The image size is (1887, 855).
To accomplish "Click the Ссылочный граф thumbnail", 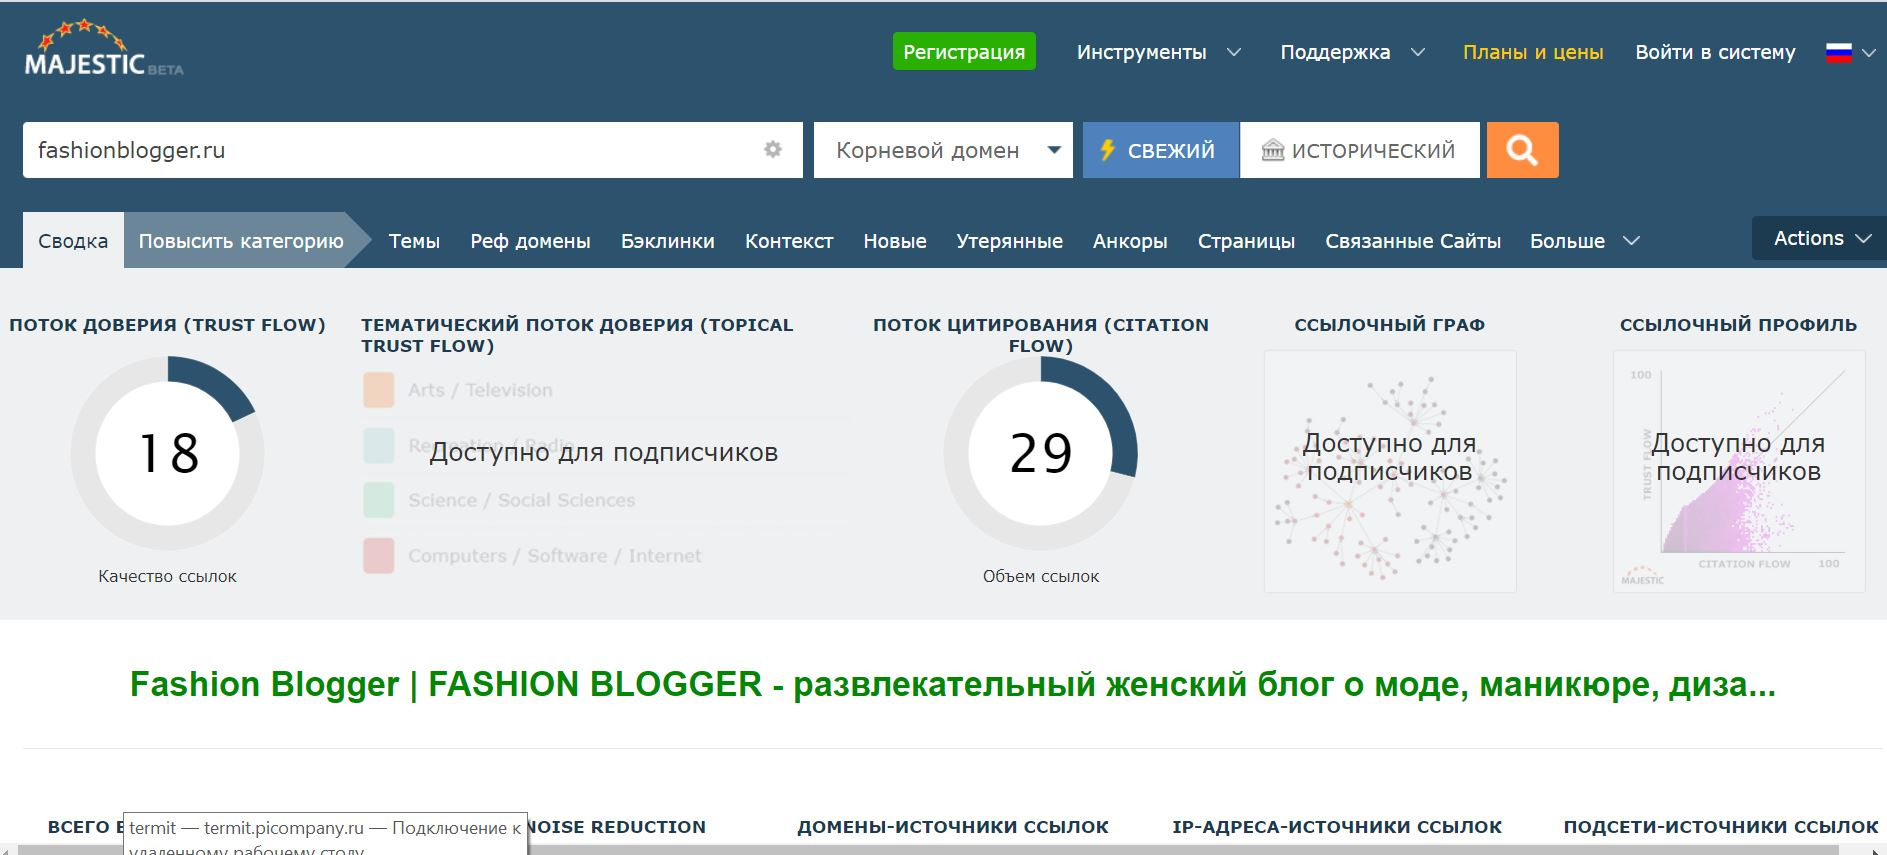I will click(1390, 471).
